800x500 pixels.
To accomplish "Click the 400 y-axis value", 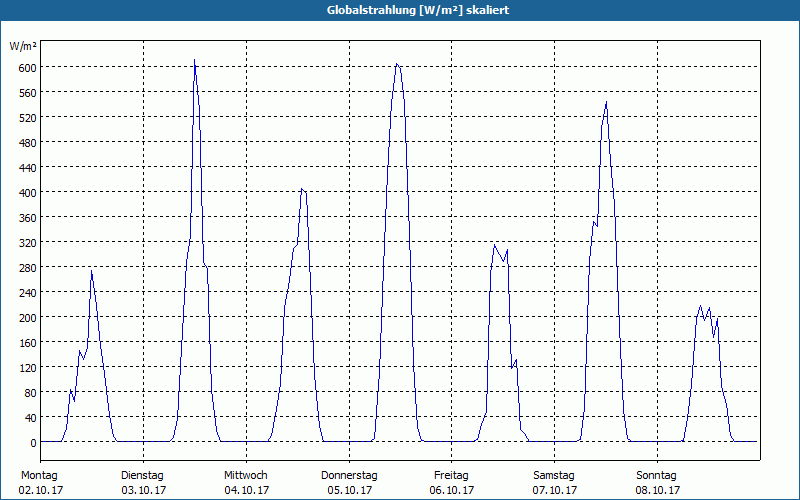I will click(x=26, y=193).
